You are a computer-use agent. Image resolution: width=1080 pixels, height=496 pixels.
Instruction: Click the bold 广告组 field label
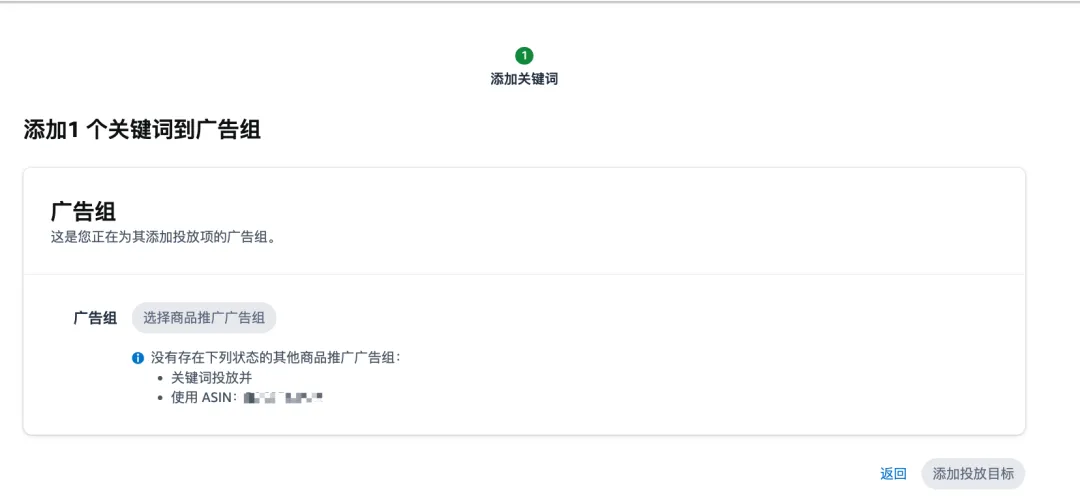coord(95,318)
